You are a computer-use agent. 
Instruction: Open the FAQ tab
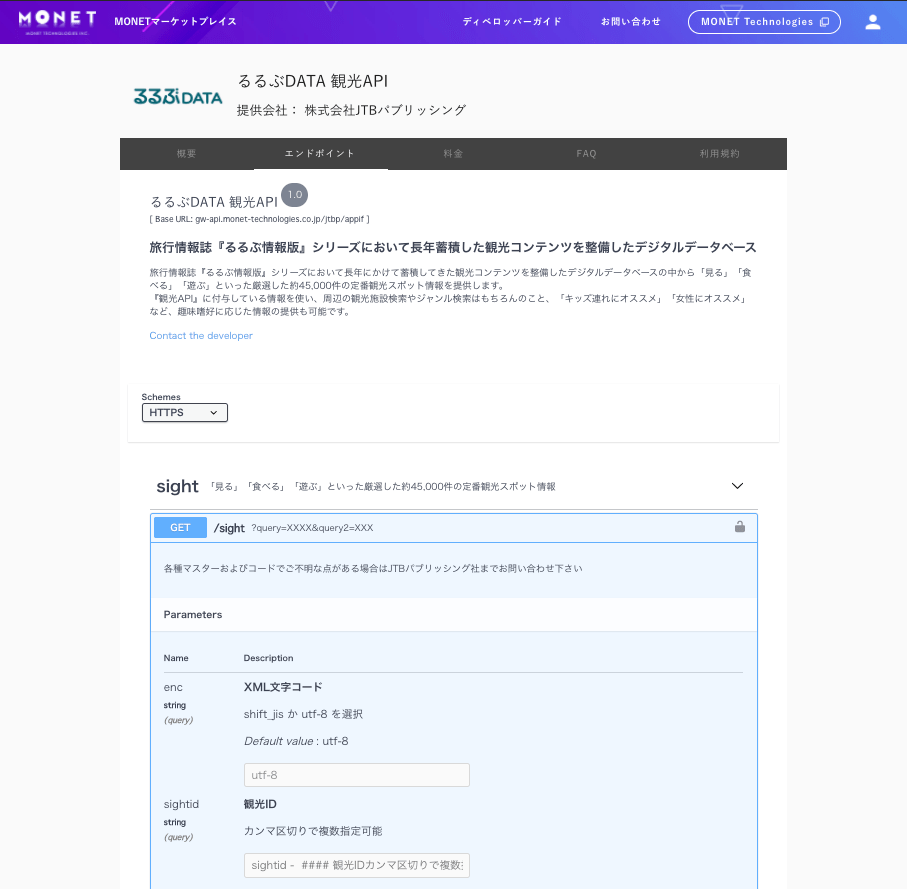587,154
